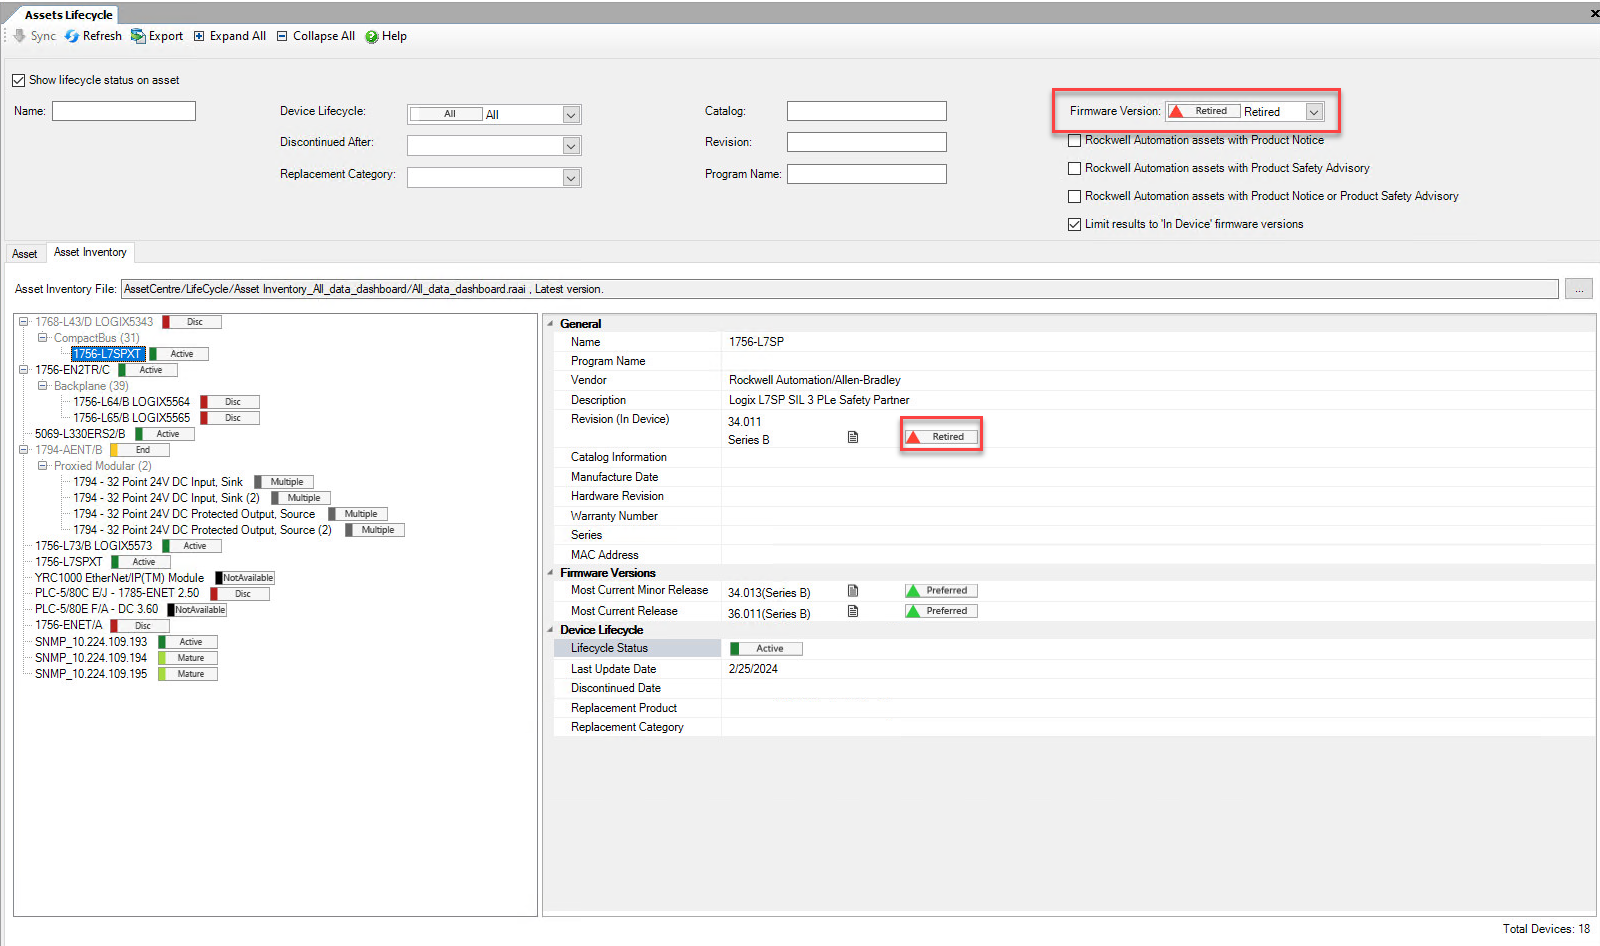Click Active badge of SNMP_10.224.109.193
Image resolution: width=1600 pixels, height=946 pixels.
coord(188,642)
